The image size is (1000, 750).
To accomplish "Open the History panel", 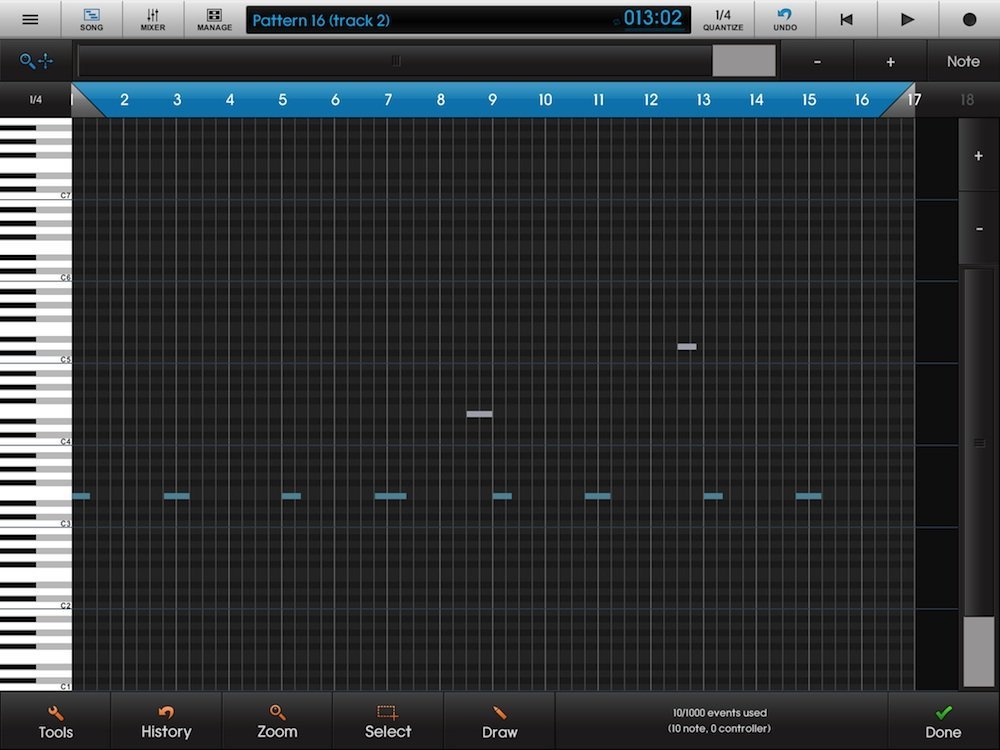I will click(166, 722).
